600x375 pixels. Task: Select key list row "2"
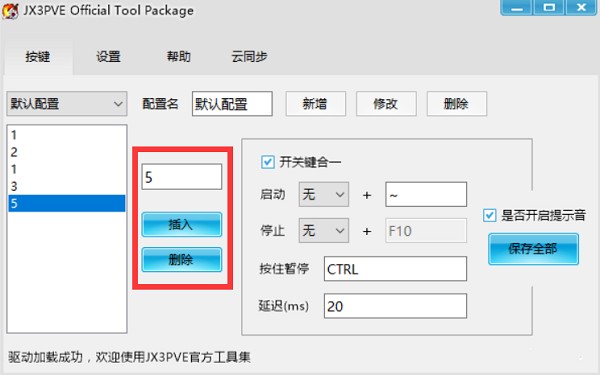(67, 152)
